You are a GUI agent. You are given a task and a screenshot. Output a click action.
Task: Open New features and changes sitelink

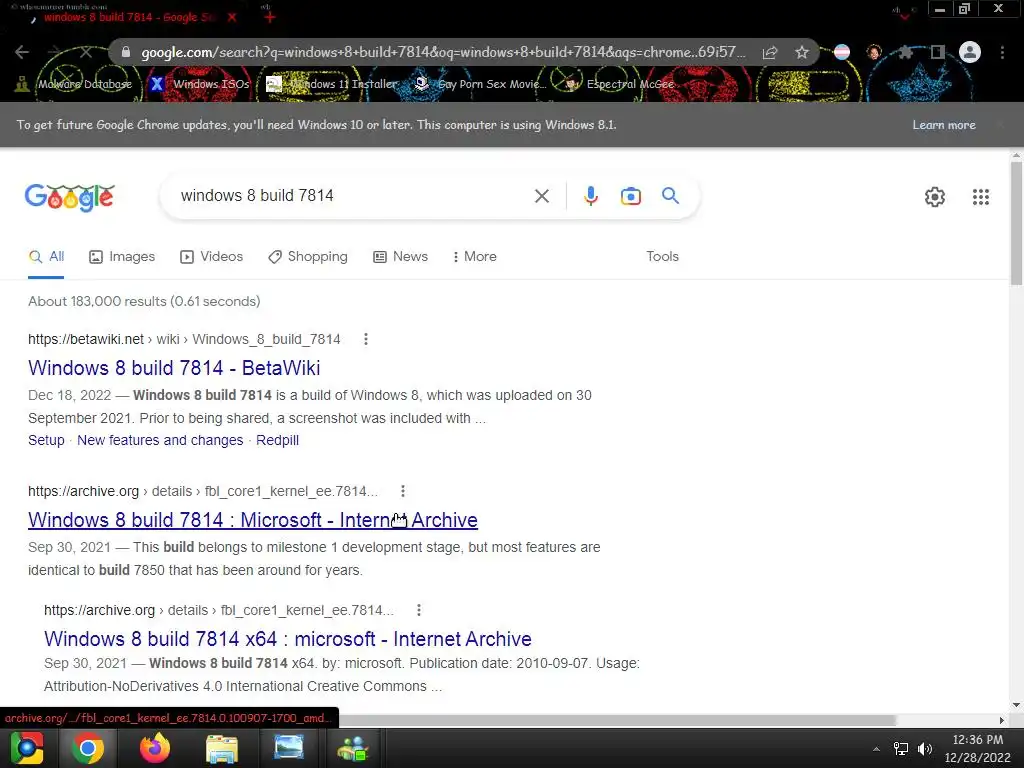tap(160, 440)
